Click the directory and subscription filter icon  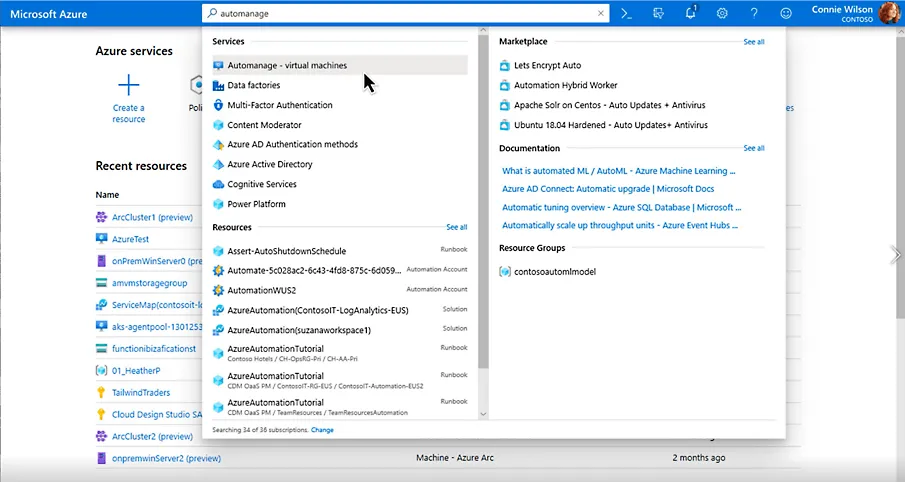(657, 14)
